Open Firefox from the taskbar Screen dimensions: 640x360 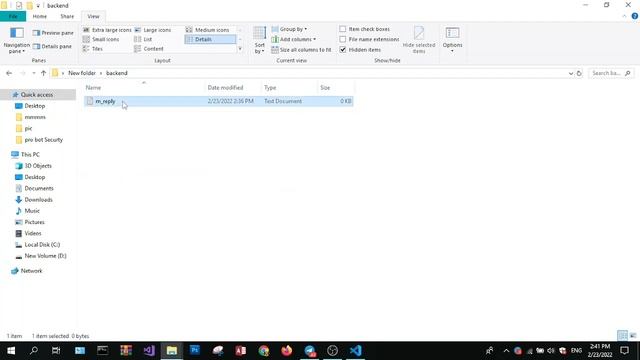(x=287, y=351)
